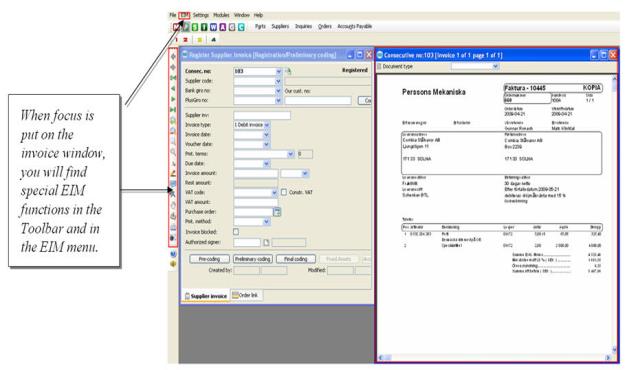Screen dimensions: 625x370
Task: Open the Help menu
Action: coord(258,15)
